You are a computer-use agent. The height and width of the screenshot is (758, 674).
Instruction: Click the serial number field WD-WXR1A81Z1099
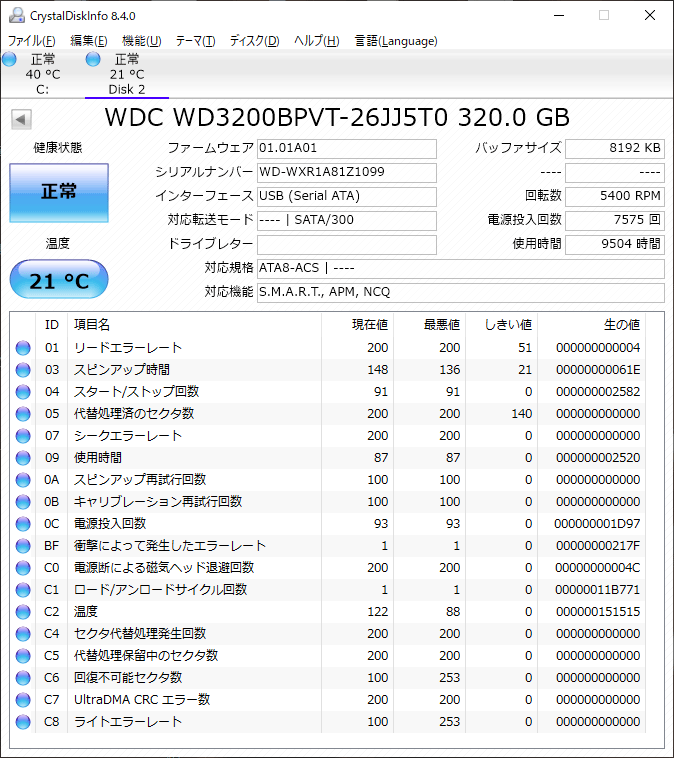point(347,172)
